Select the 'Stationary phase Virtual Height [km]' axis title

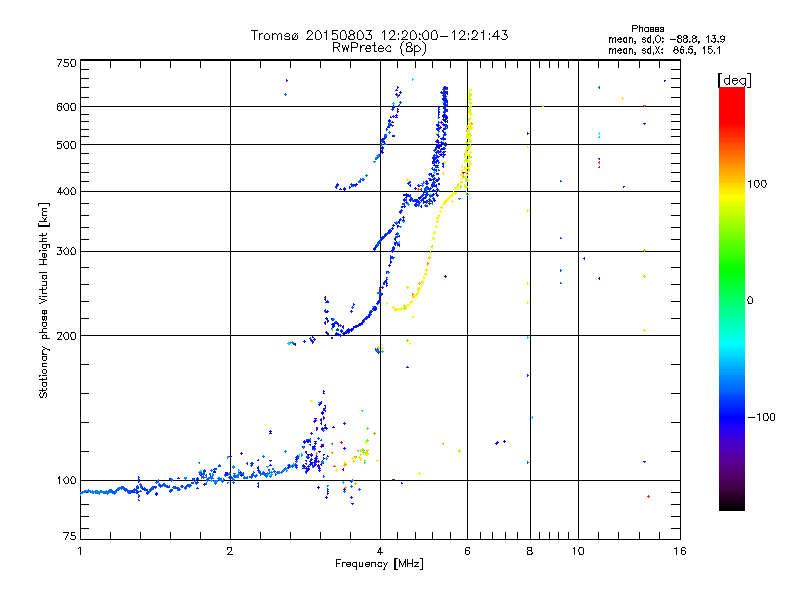point(43,300)
